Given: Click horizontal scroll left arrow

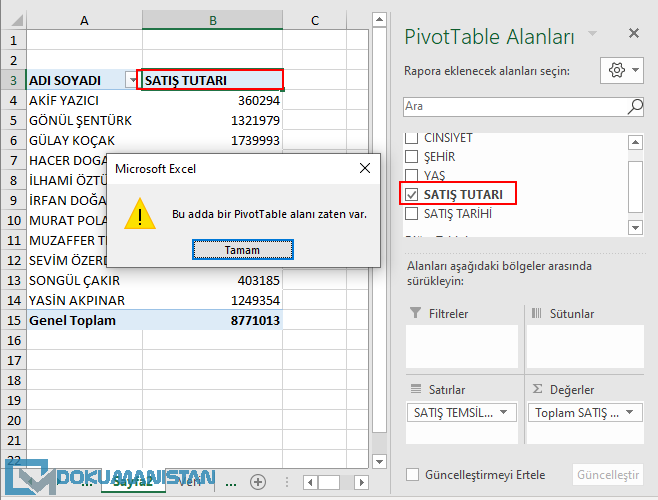Looking at the screenshot, I should point(310,482).
